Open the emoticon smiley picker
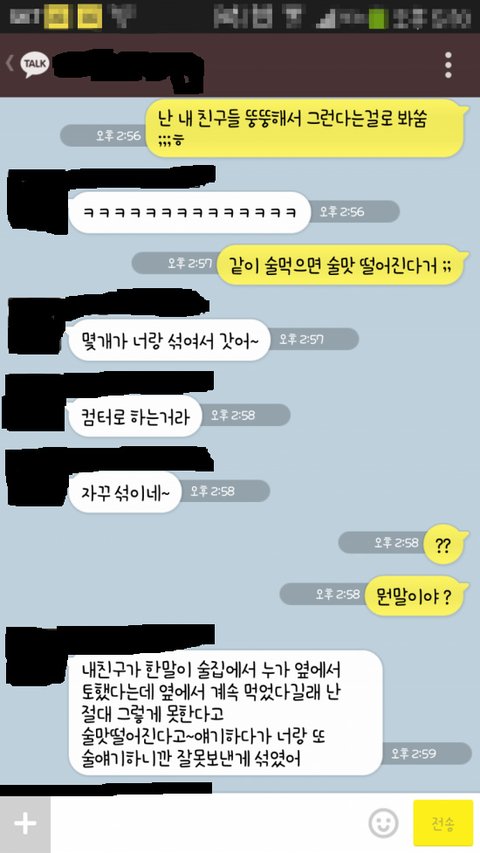 tap(384, 824)
